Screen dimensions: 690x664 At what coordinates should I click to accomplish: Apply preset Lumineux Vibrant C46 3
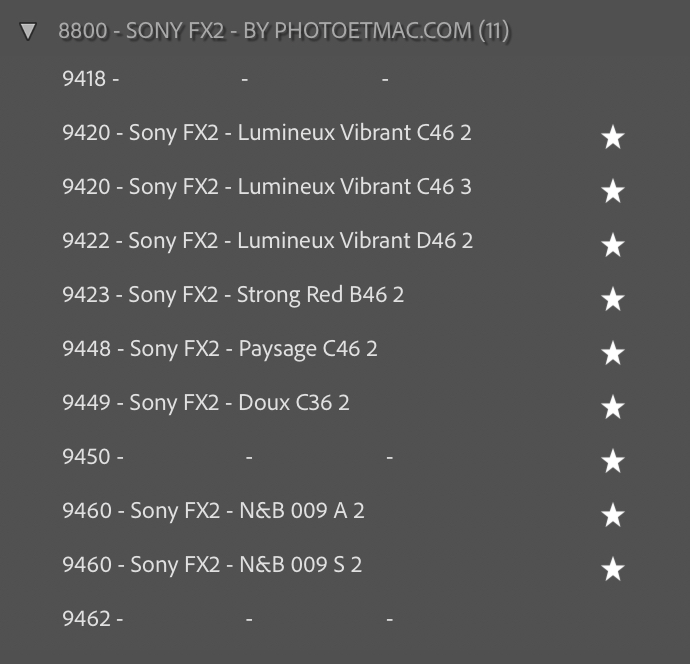pyautogui.click(x=266, y=187)
